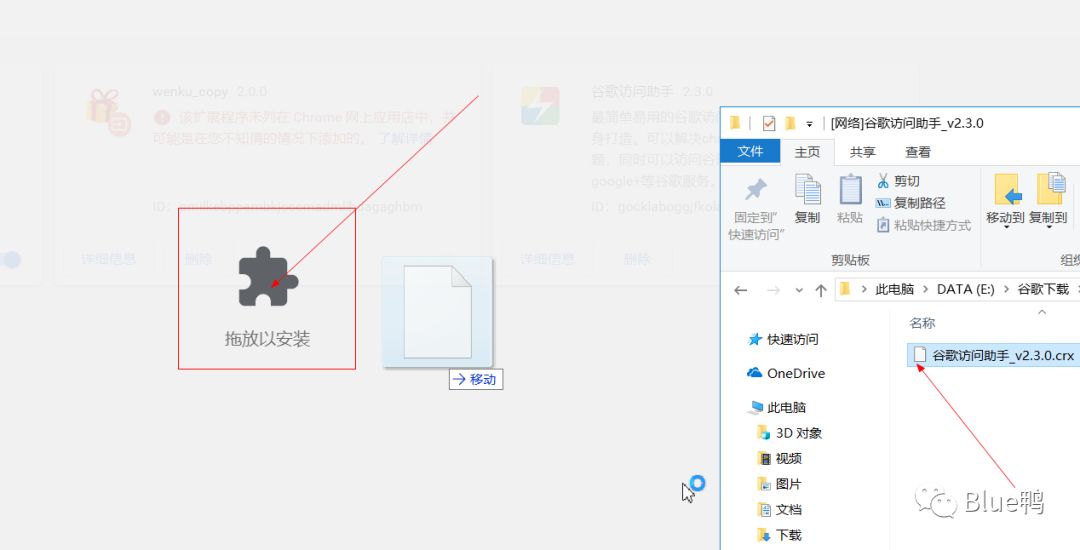Toggle the extension switch at far left

pyautogui.click(x=9, y=260)
